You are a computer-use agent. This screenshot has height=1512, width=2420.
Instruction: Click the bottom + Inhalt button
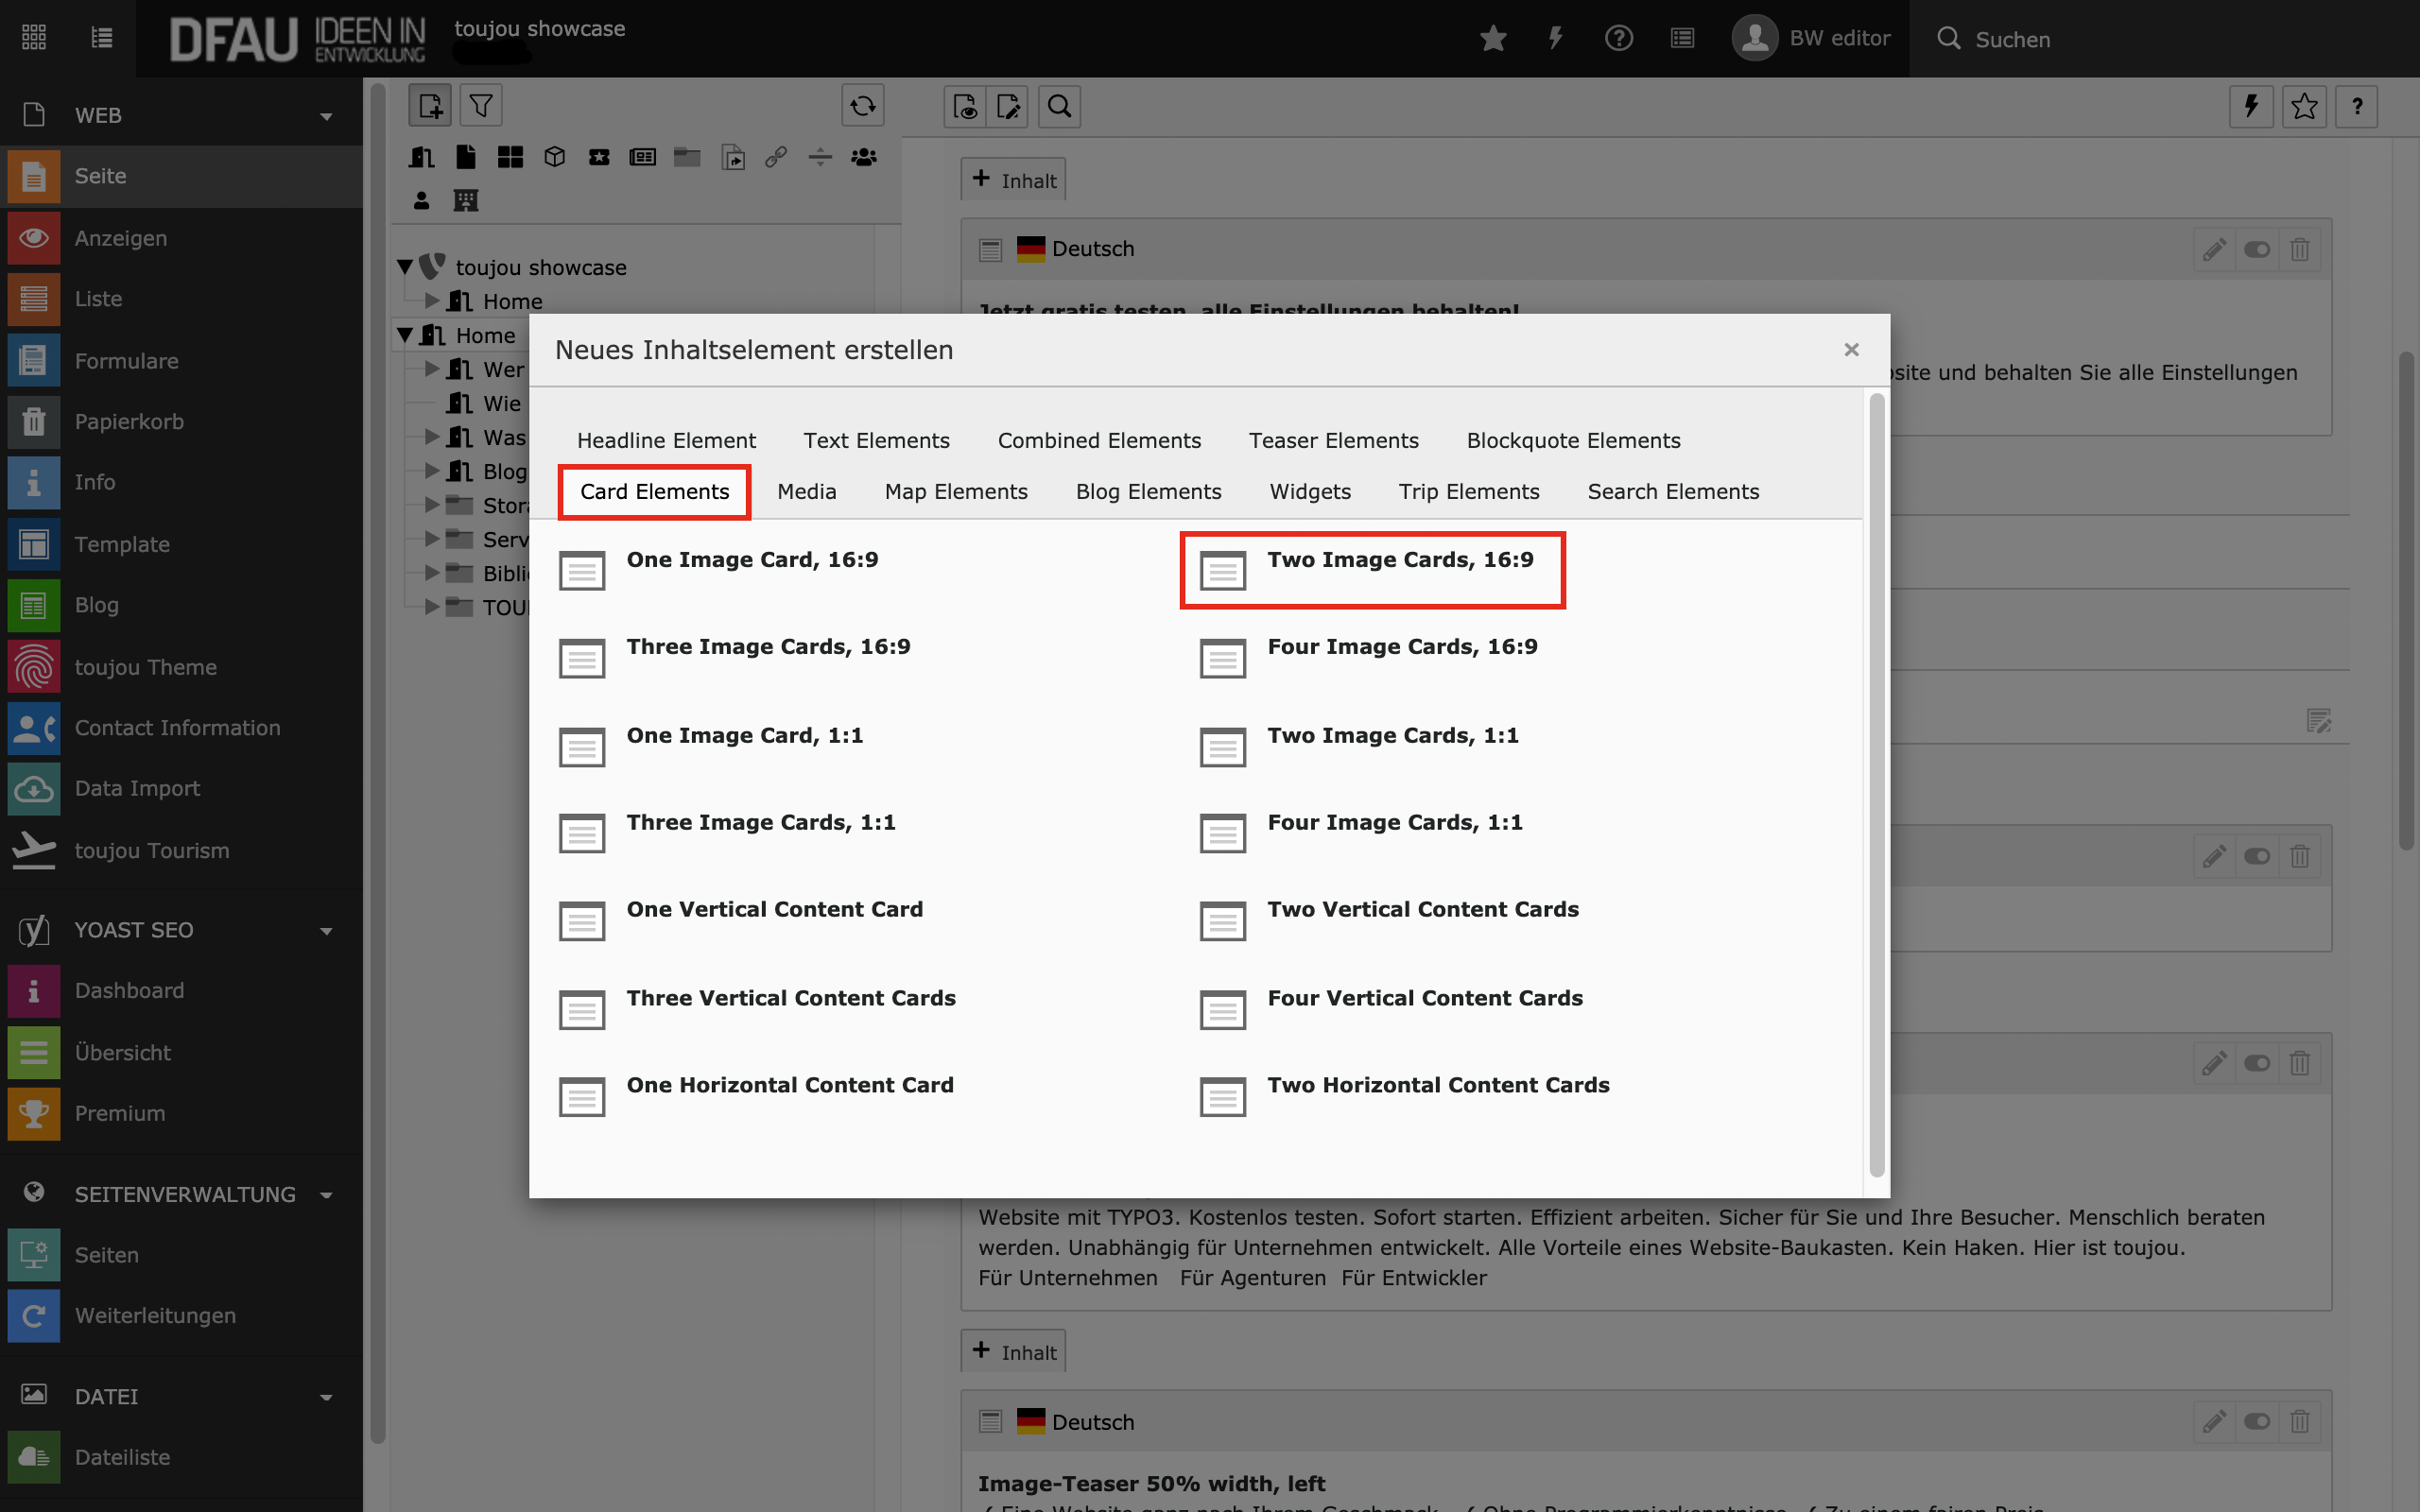click(x=1013, y=1351)
